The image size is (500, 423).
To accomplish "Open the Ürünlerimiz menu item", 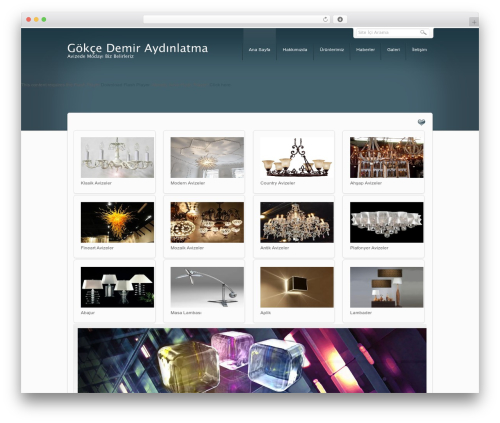I will (x=332, y=50).
